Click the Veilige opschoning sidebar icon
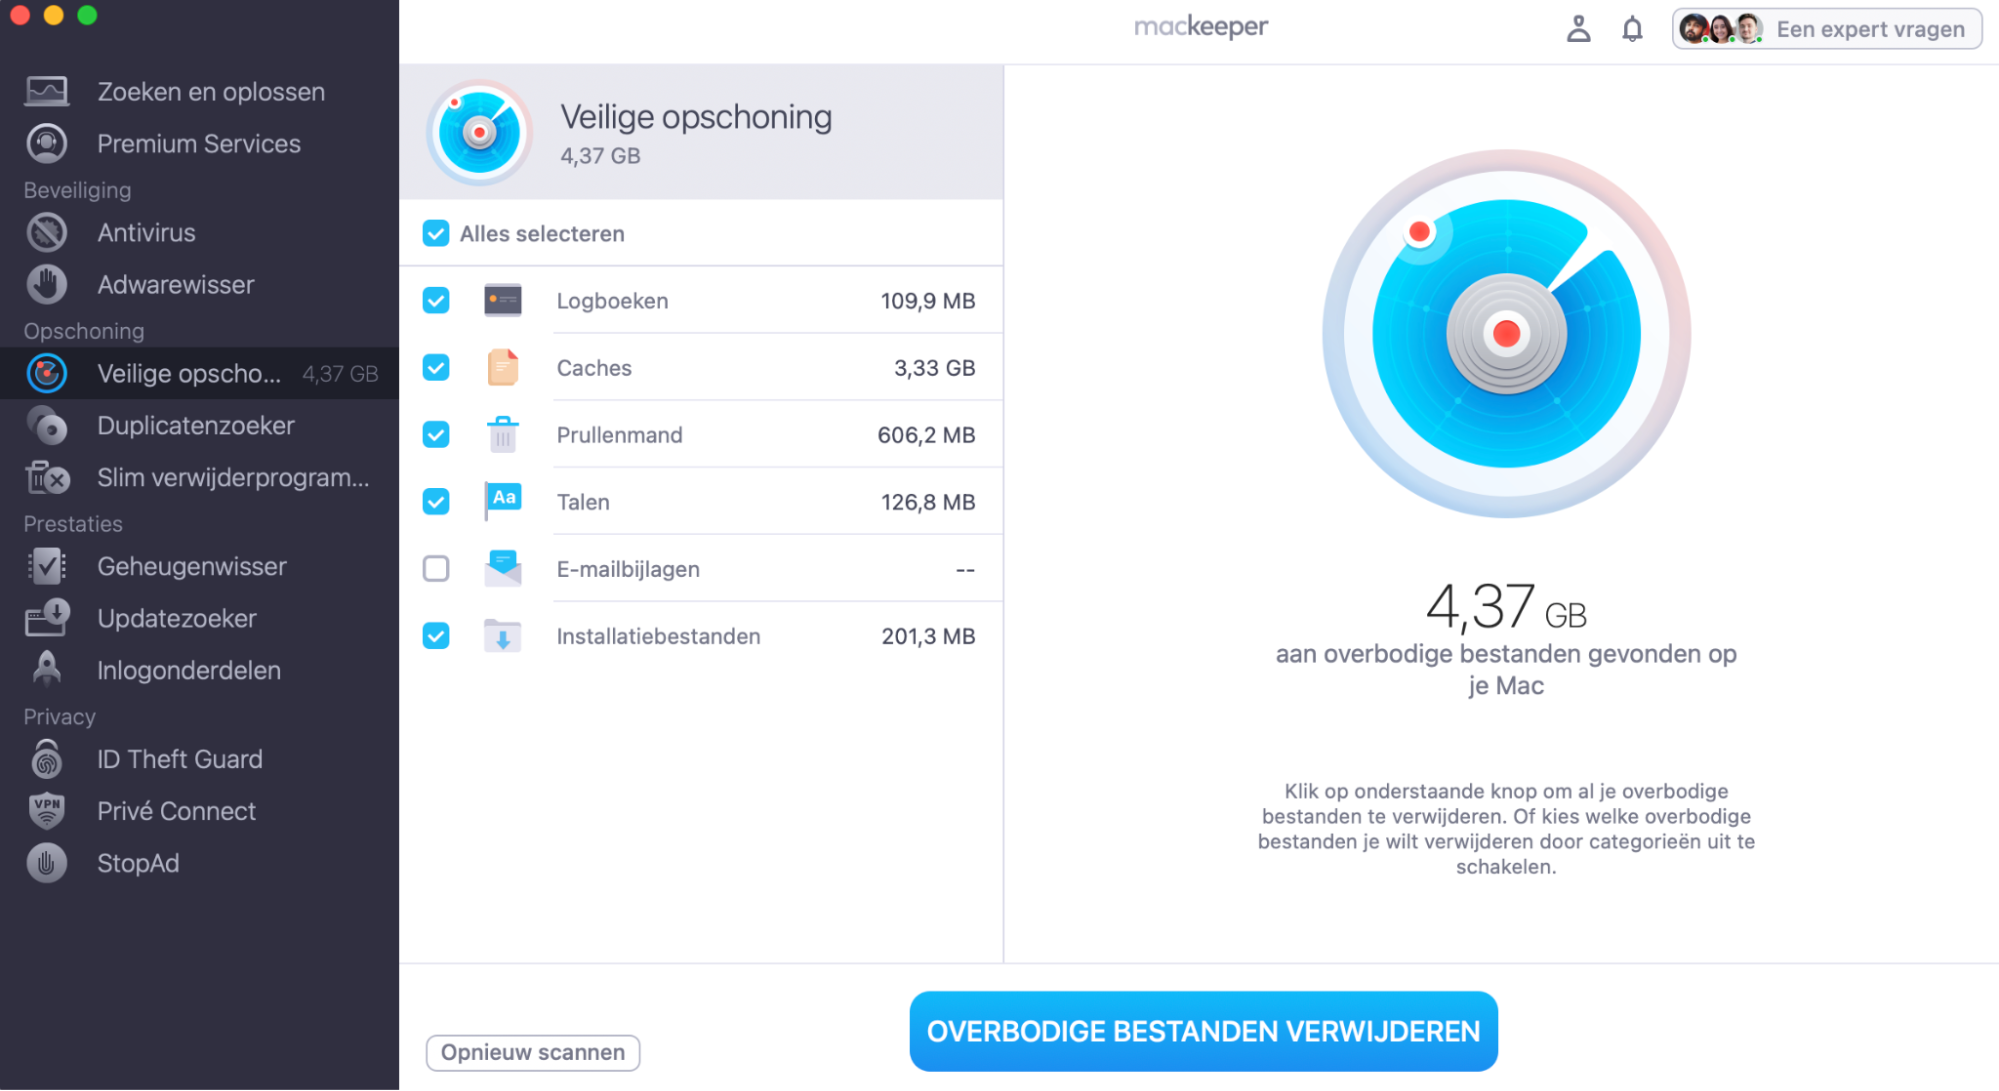 point(46,374)
